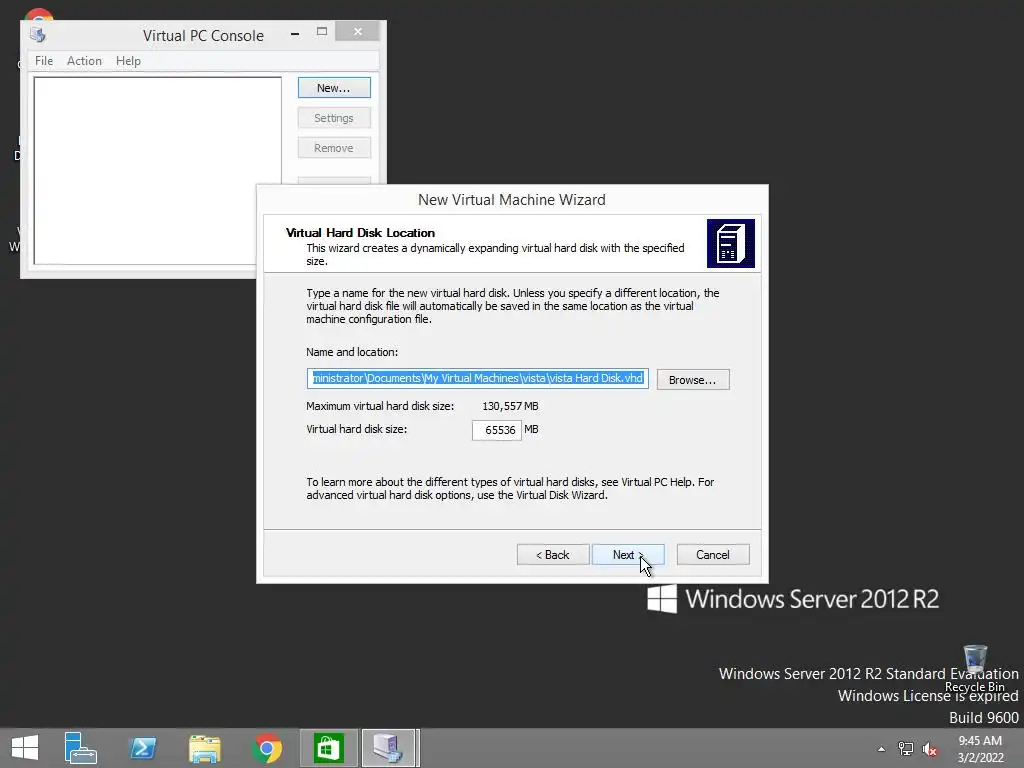Cancel the New Virtual Machine Wizard
Image resolution: width=1024 pixels, height=768 pixels.
click(712, 554)
